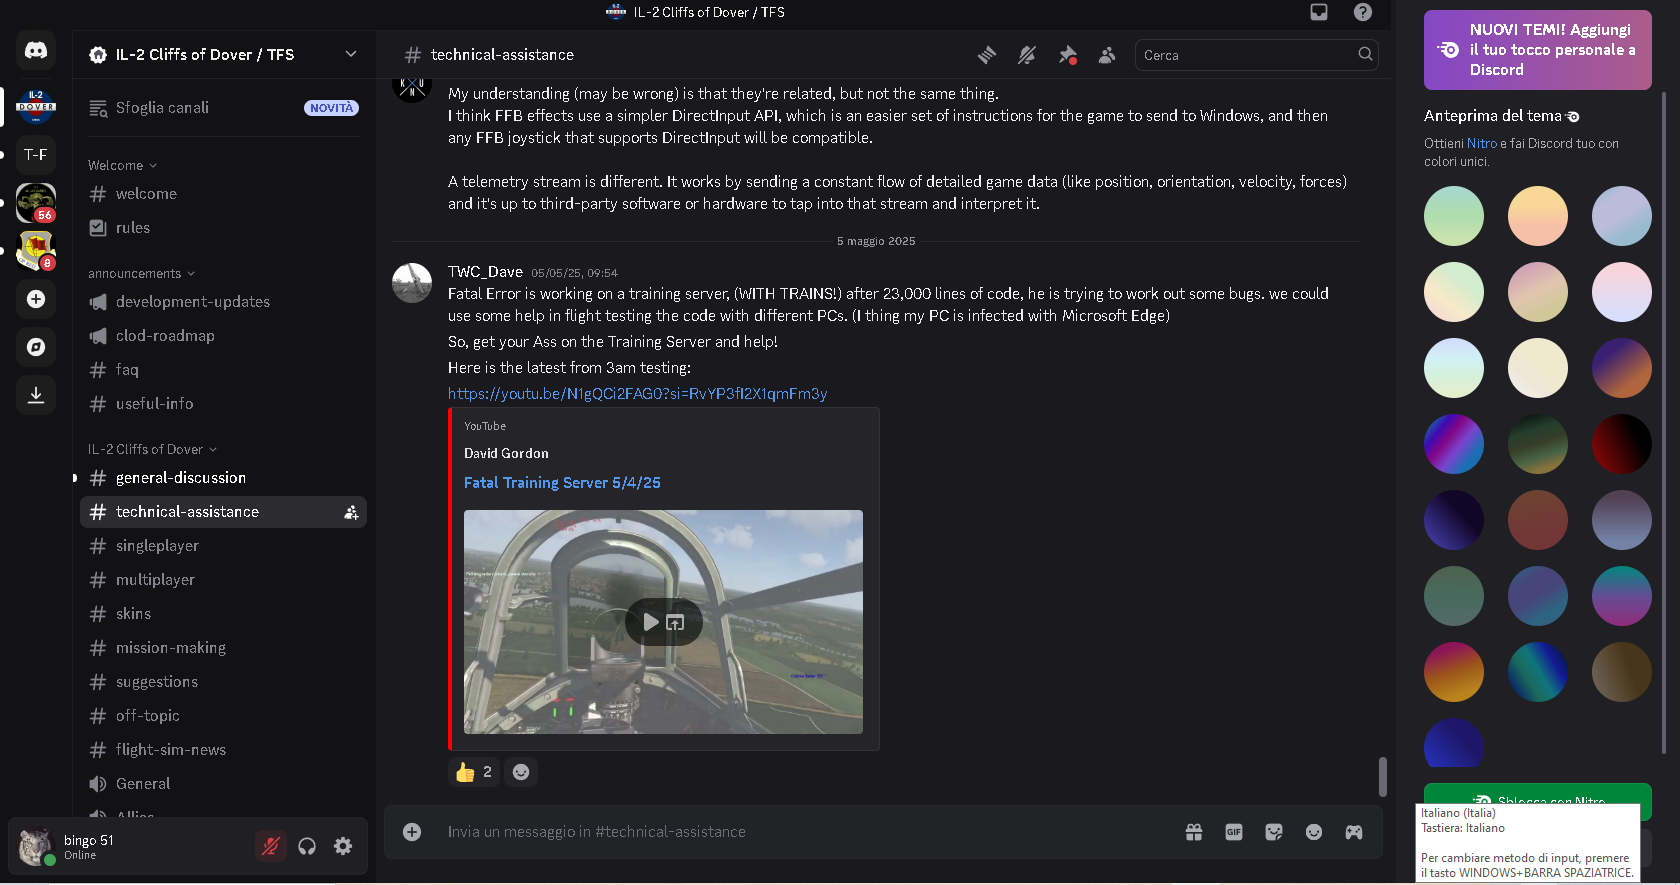Toggle microphone mute
The image size is (1680, 885).
pyautogui.click(x=270, y=846)
